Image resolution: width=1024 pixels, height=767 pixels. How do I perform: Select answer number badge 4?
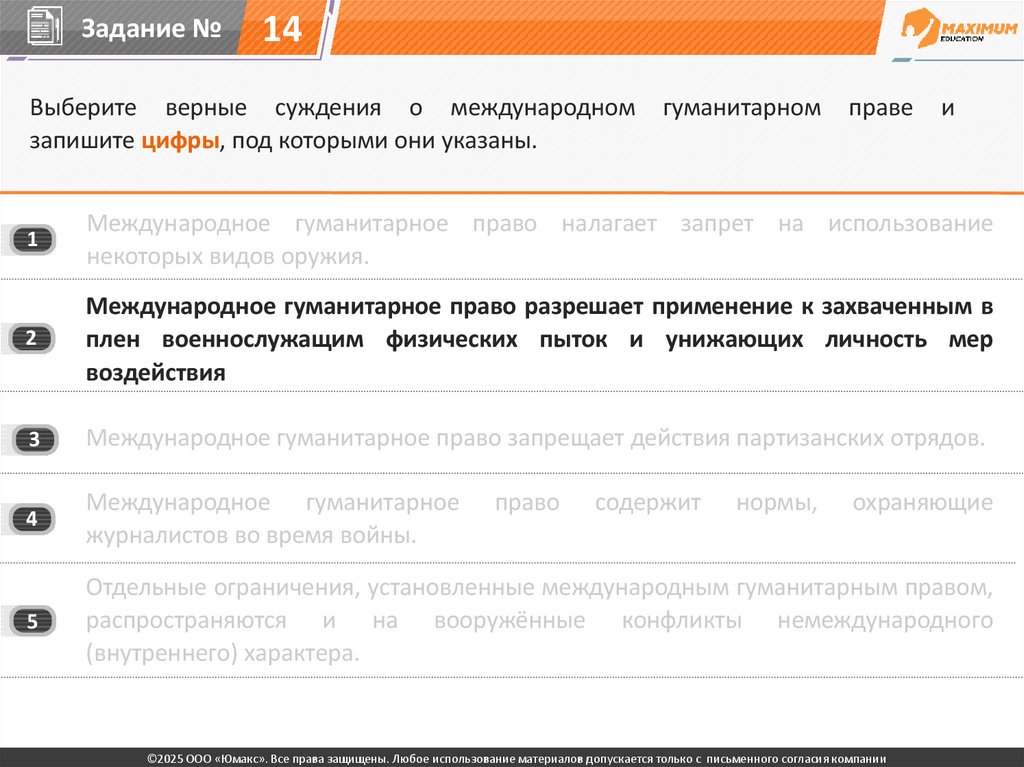point(32,519)
